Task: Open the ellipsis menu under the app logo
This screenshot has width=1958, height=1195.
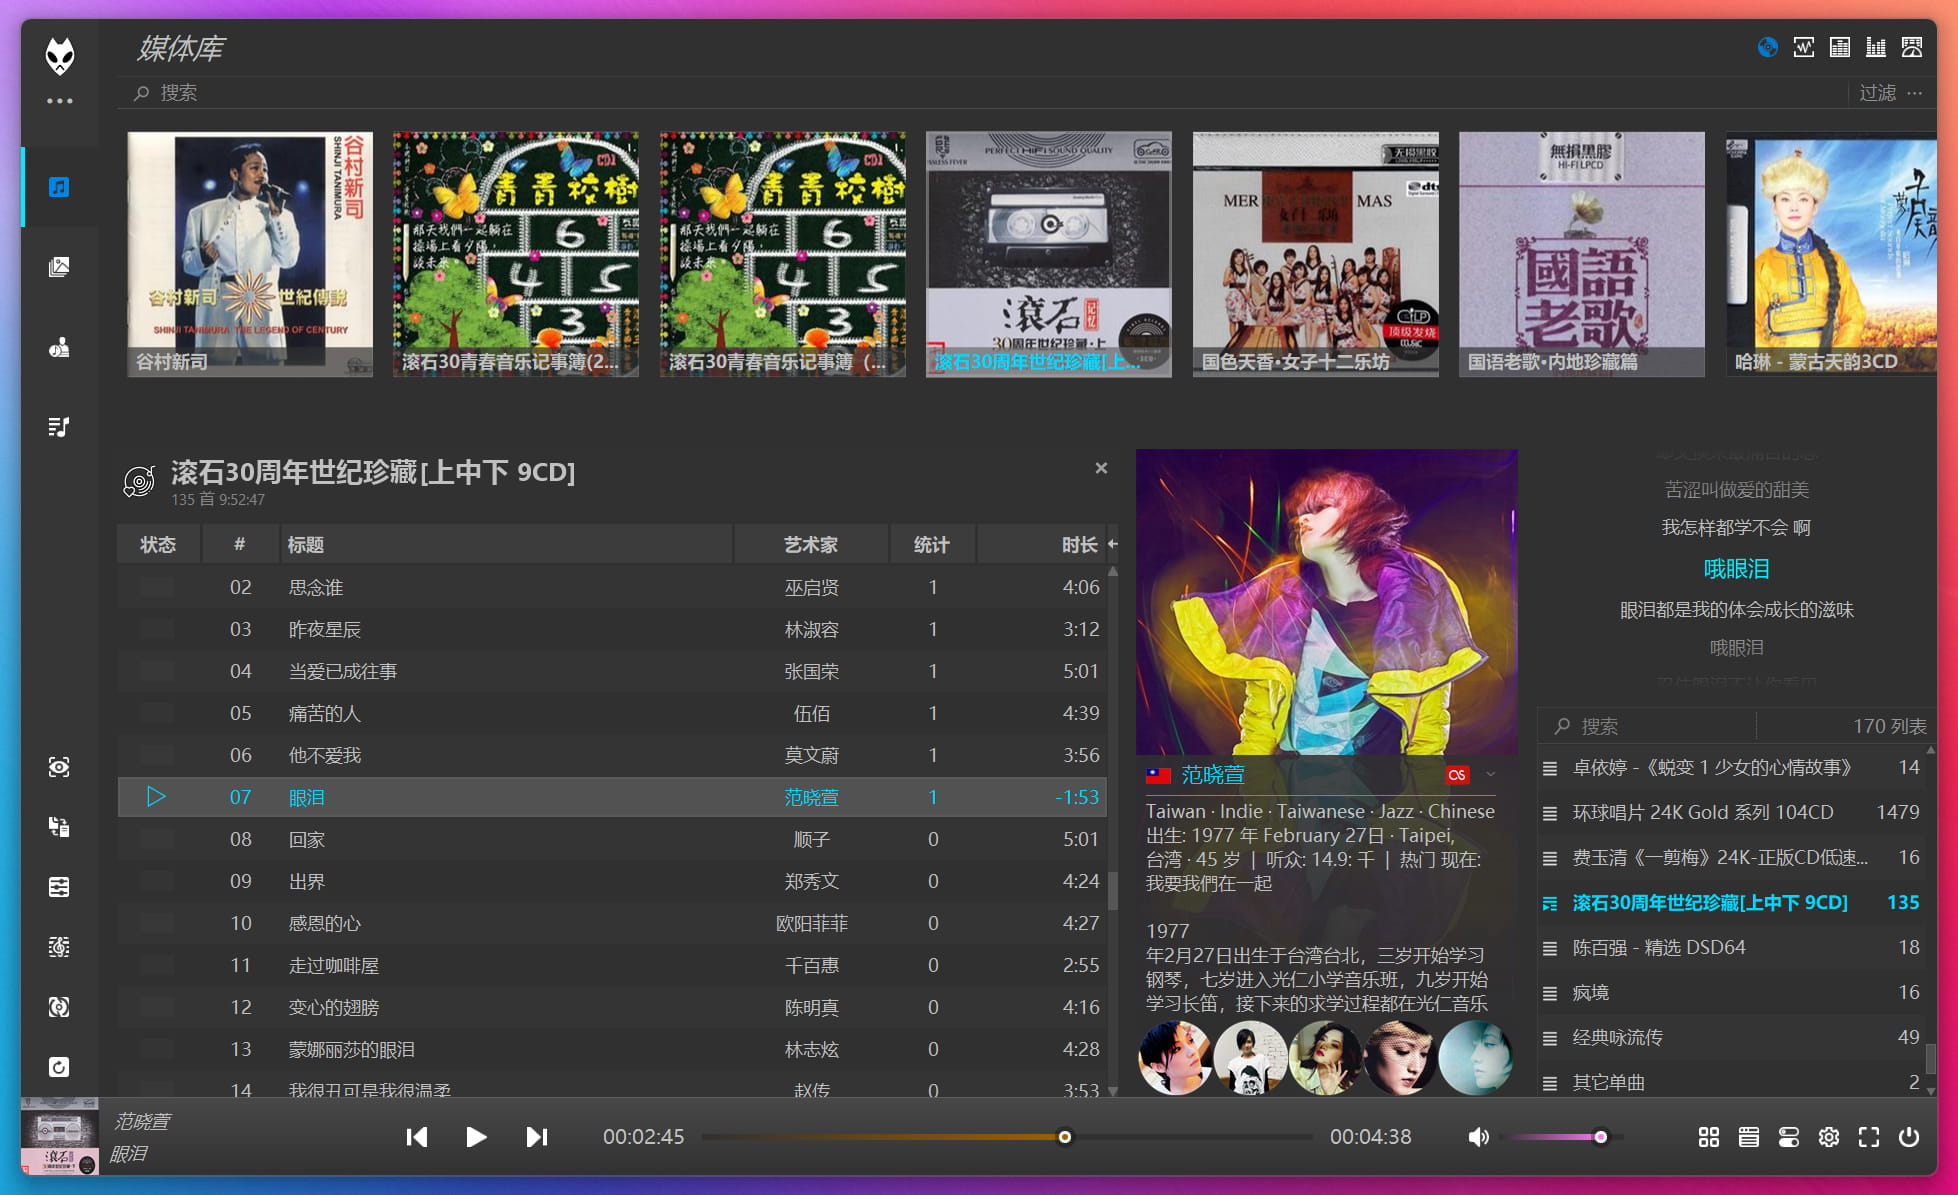Action: click(60, 100)
